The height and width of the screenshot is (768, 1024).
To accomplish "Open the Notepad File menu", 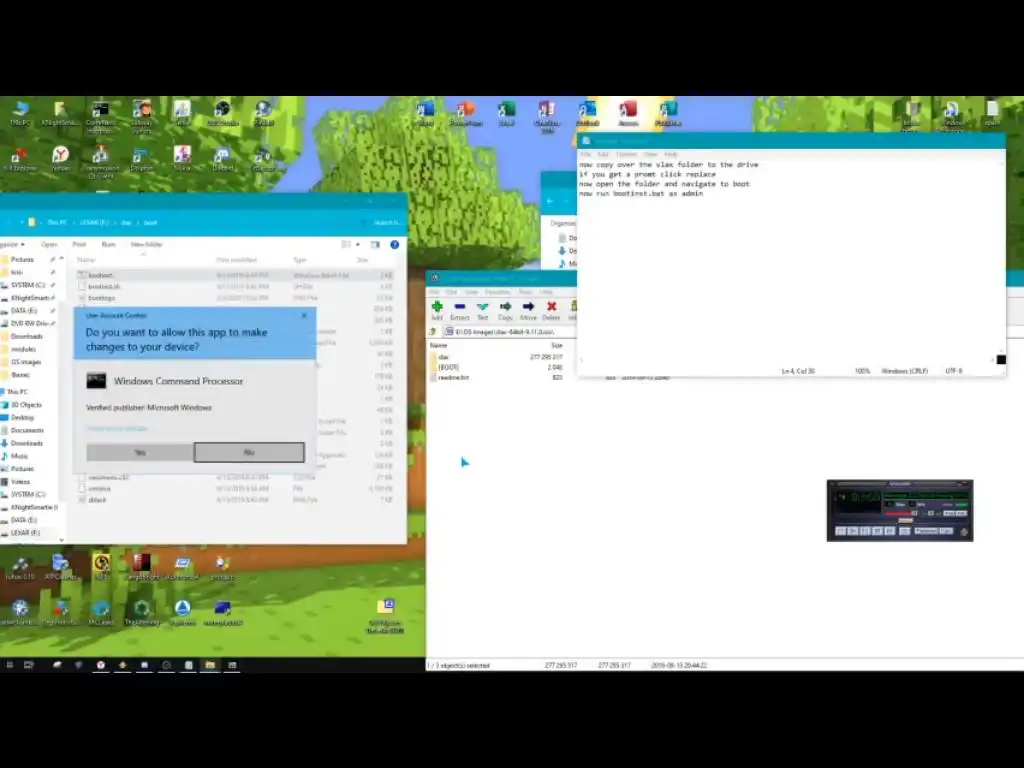I will coord(586,154).
